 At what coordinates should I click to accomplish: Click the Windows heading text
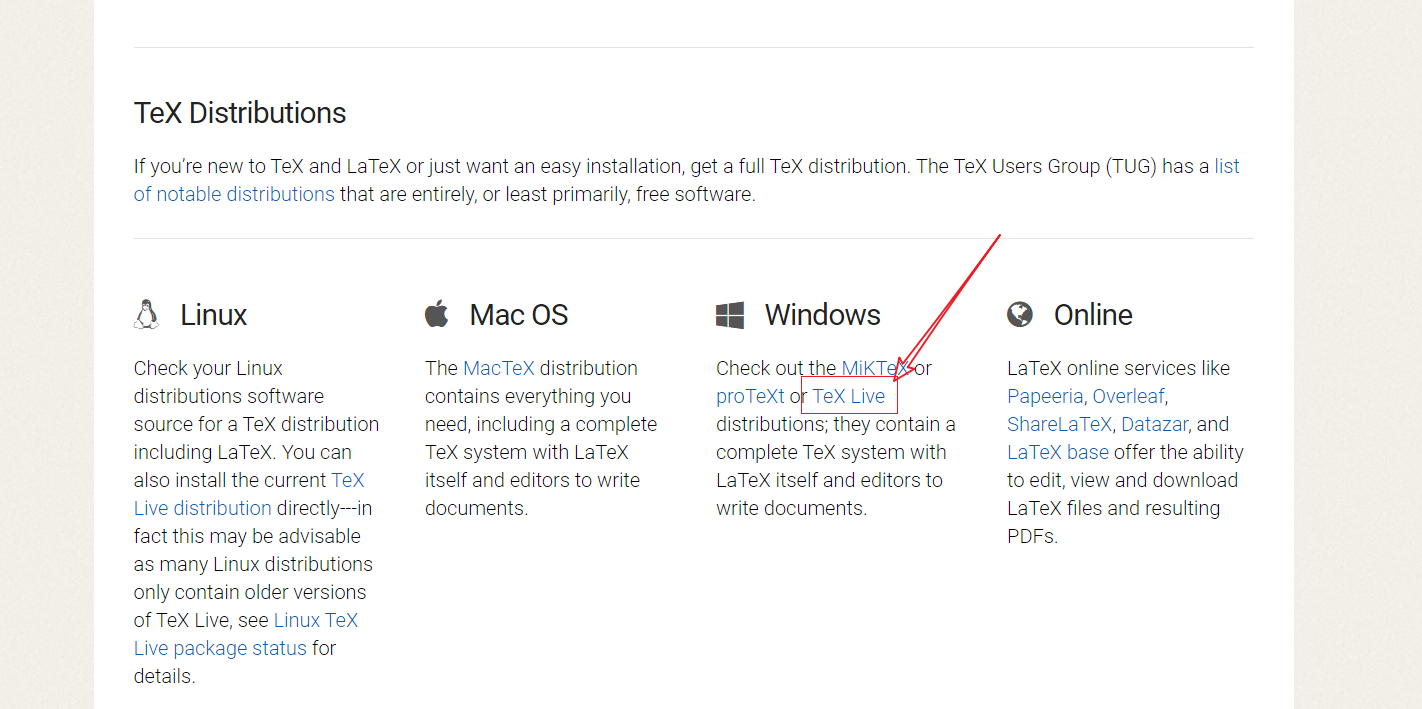[x=823, y=315]
